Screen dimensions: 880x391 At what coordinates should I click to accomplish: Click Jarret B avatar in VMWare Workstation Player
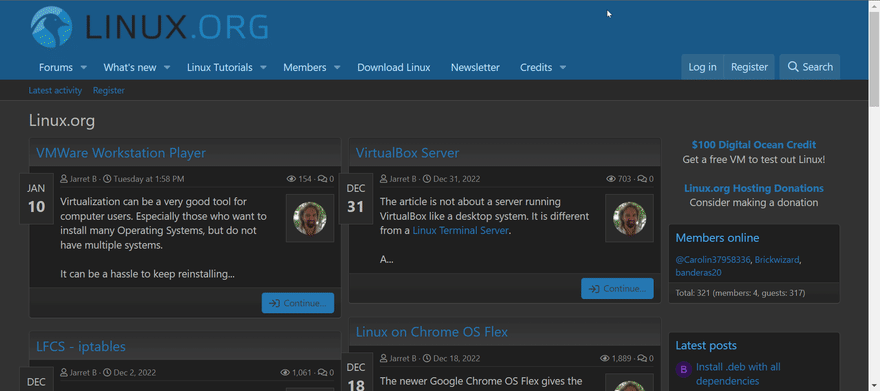(x=310, y=218)
